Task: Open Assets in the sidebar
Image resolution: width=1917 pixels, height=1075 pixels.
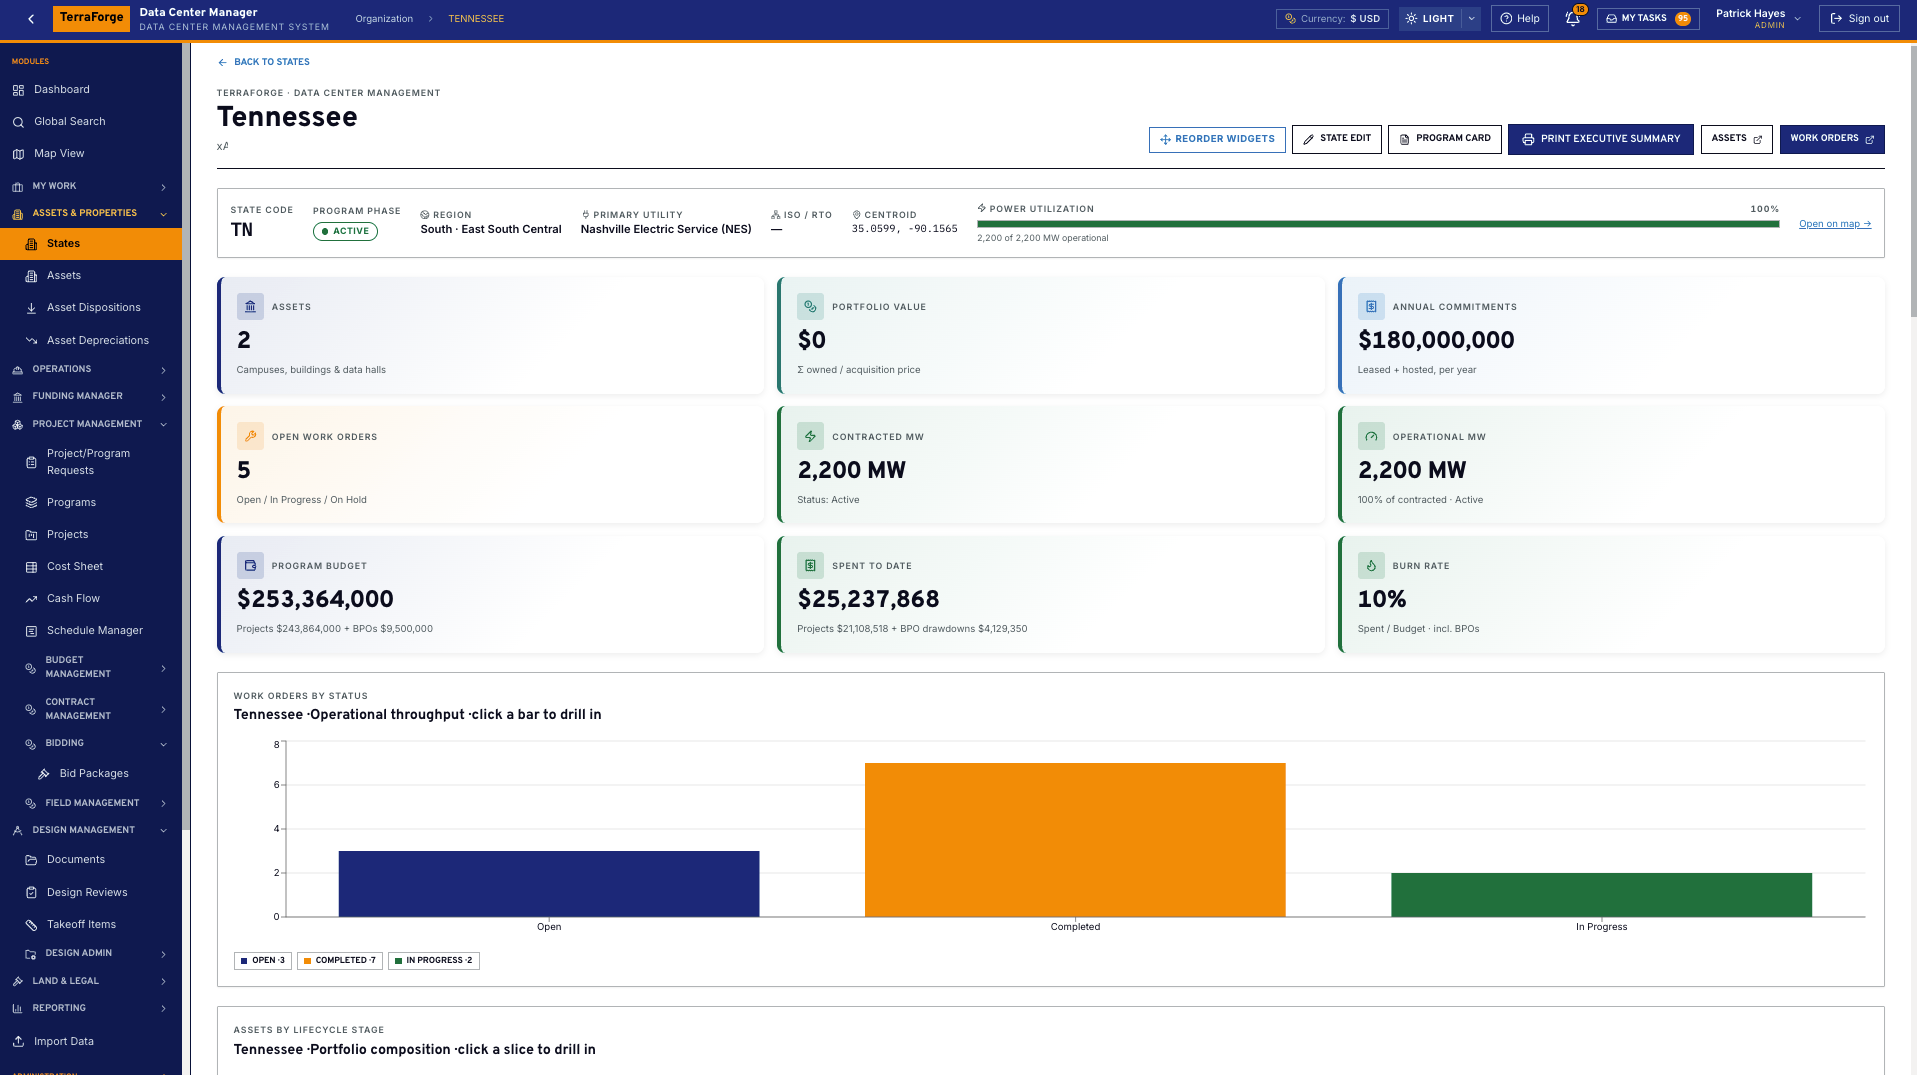Action: pos(91,276)
